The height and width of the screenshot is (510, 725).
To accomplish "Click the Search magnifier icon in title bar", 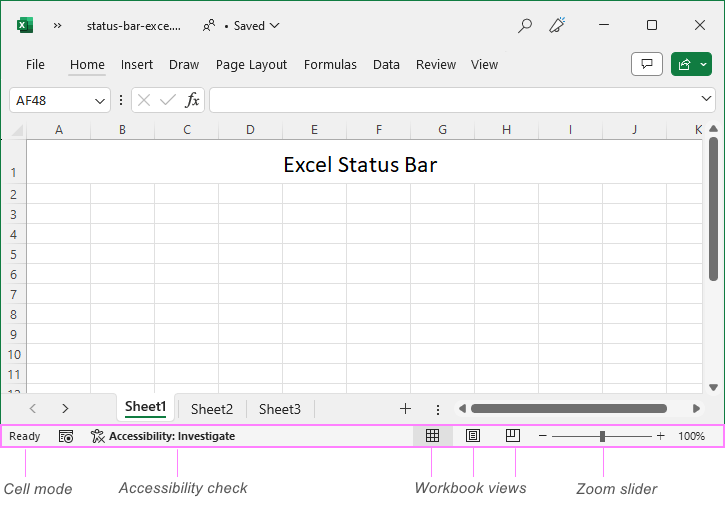I will (x=524, y=26).
